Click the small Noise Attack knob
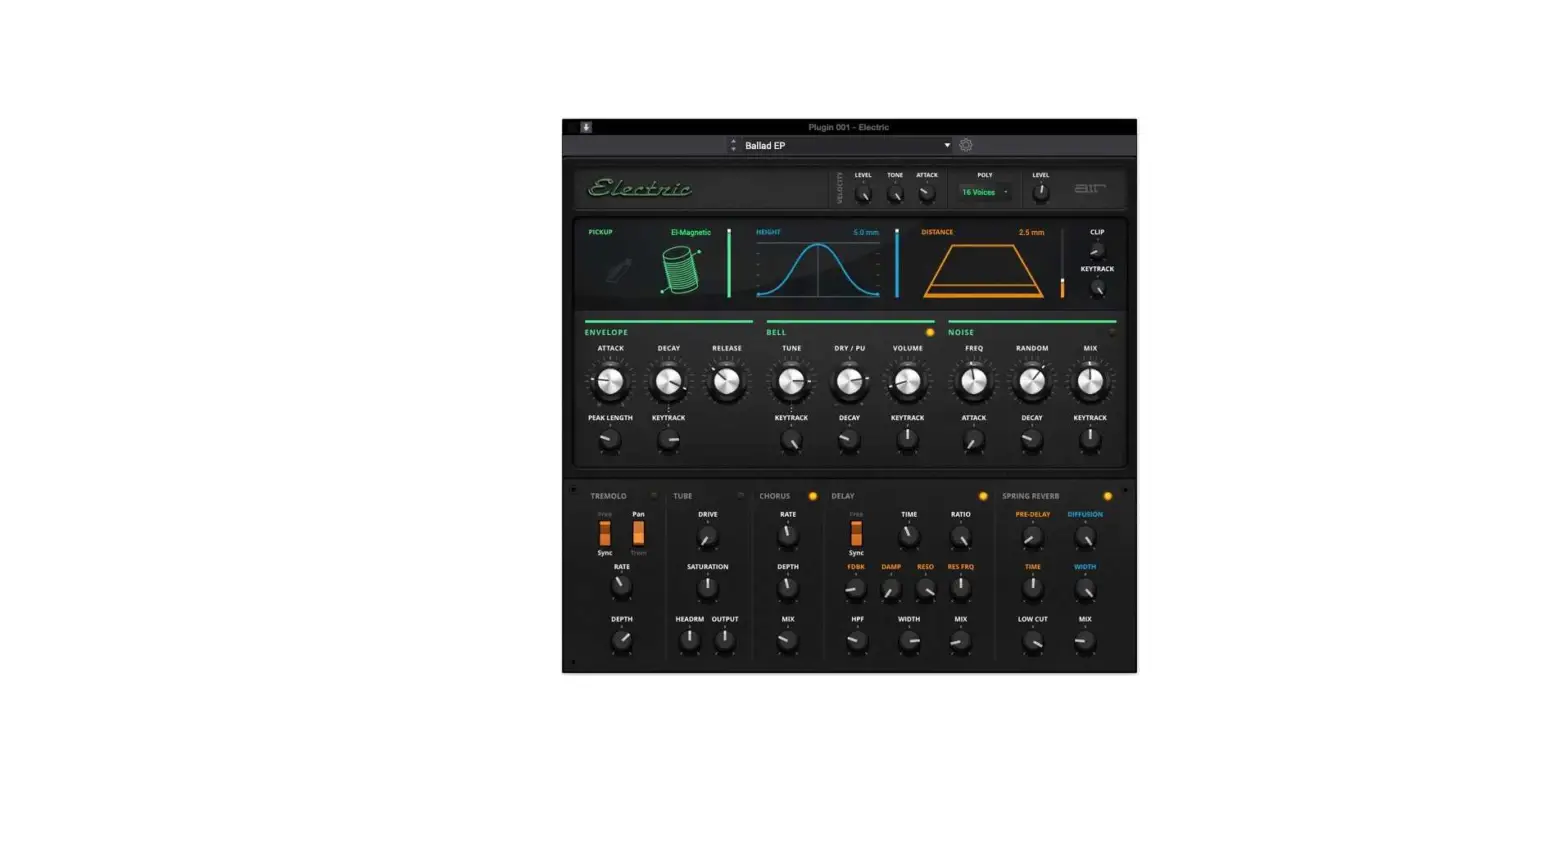1568x864 pixels. coord(974,439)
